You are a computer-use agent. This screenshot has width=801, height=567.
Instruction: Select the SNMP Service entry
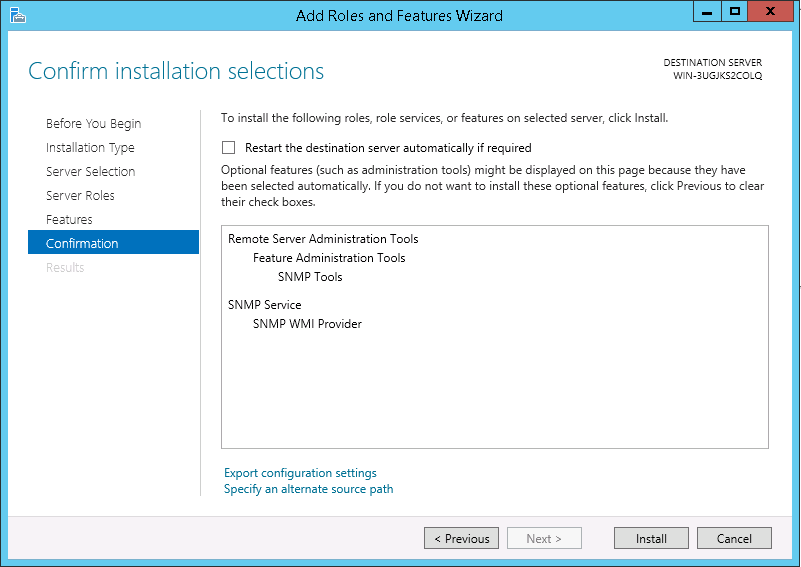264,305
